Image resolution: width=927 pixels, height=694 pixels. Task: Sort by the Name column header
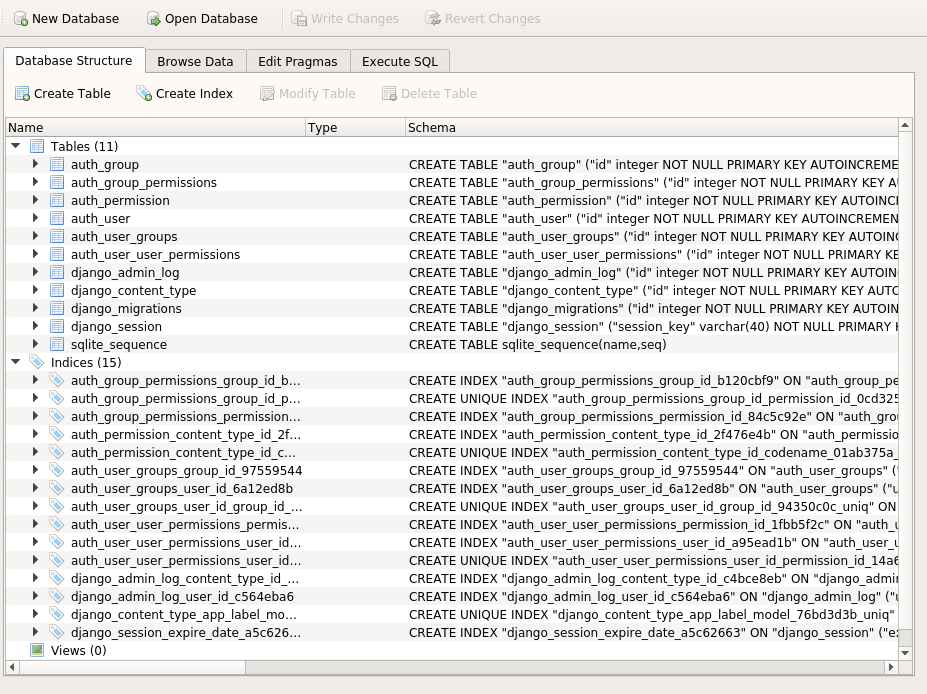[156, 128]
